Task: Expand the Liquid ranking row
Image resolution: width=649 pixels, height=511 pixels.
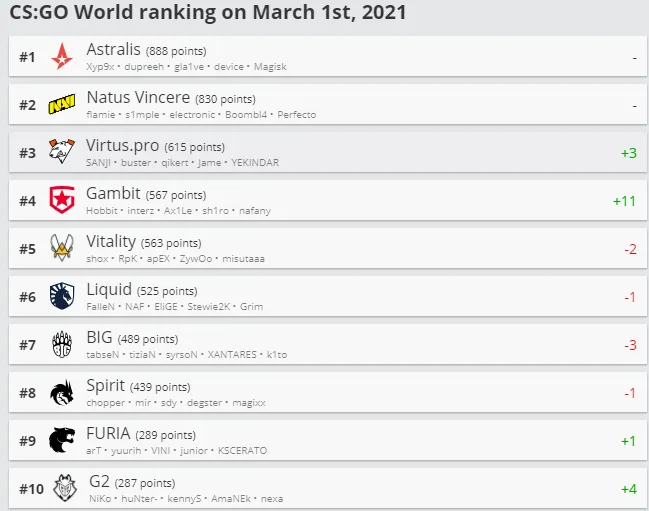Action: (327, 296)
